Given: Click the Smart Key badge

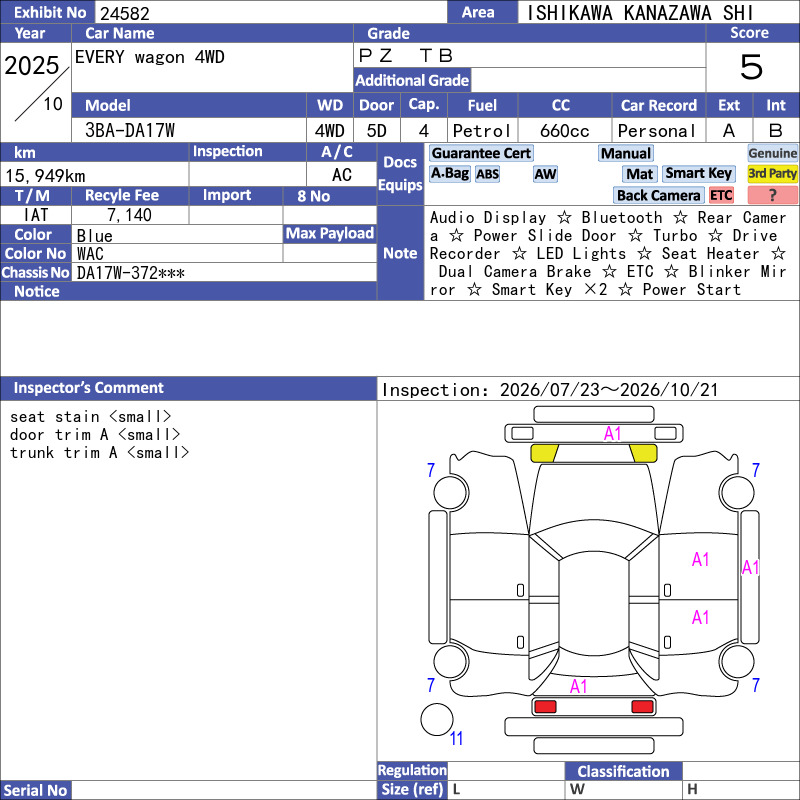Looking at the screenshot, I should (698, 173).
